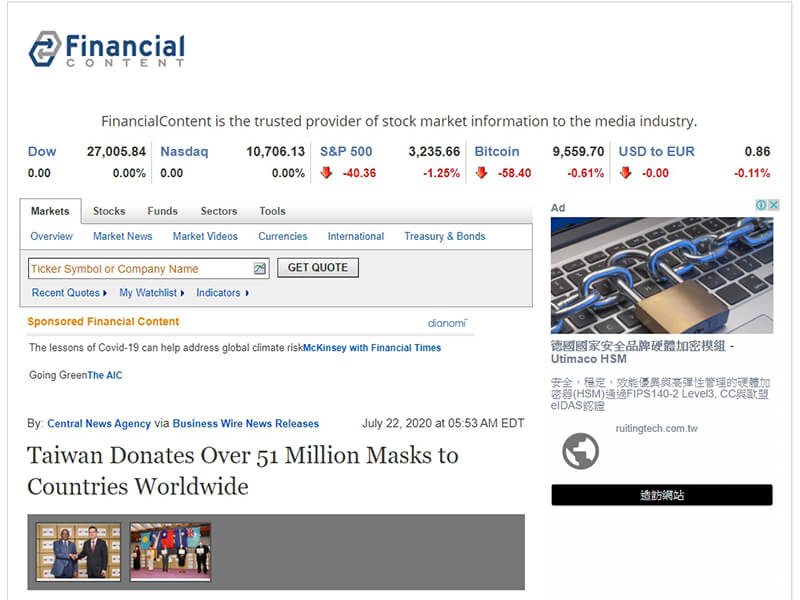Open the Sectors tab
This screenshot has height=600, width=800.
(219, 211)
